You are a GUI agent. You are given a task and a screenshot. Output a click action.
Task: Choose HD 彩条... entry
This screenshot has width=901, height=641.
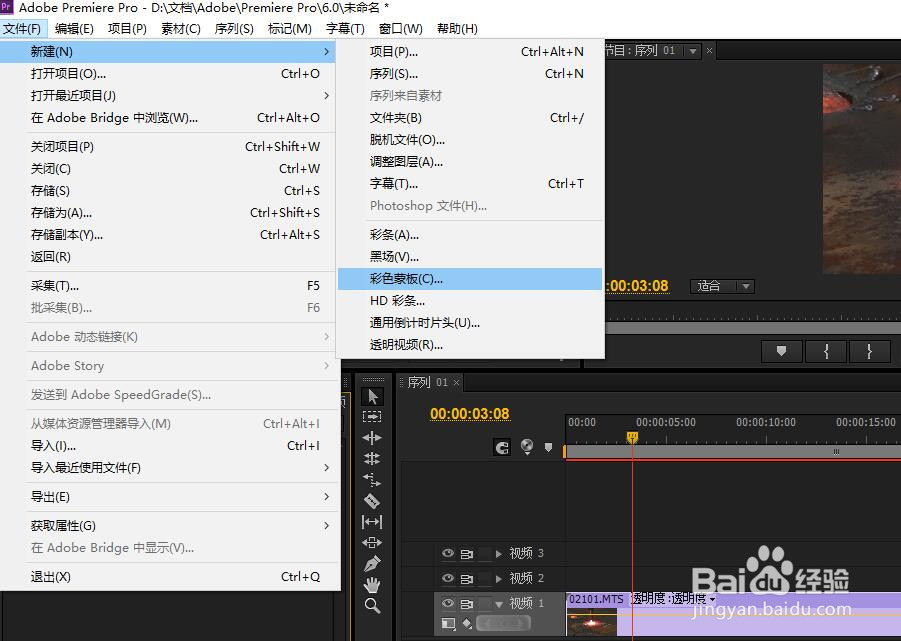click(x=470, y=301)
